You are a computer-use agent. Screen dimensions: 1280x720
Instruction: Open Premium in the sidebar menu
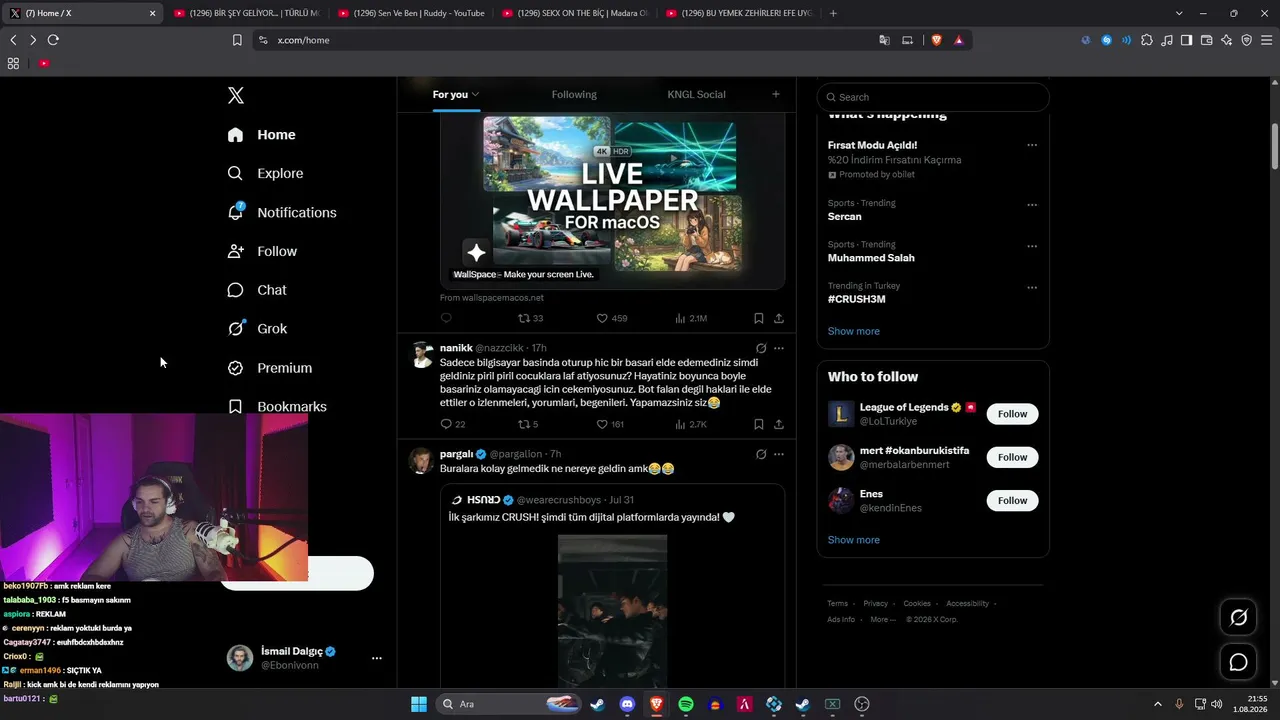pyautogui.click(x=270, y=367)
